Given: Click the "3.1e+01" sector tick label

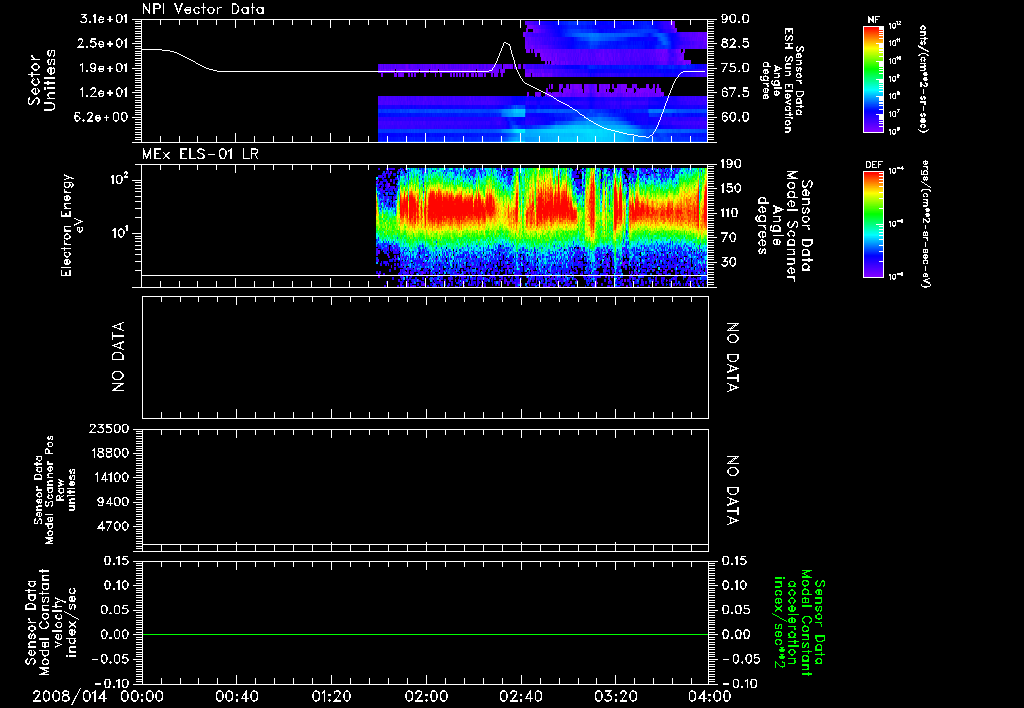Looking at the screenshot, I should pos(104,19).
